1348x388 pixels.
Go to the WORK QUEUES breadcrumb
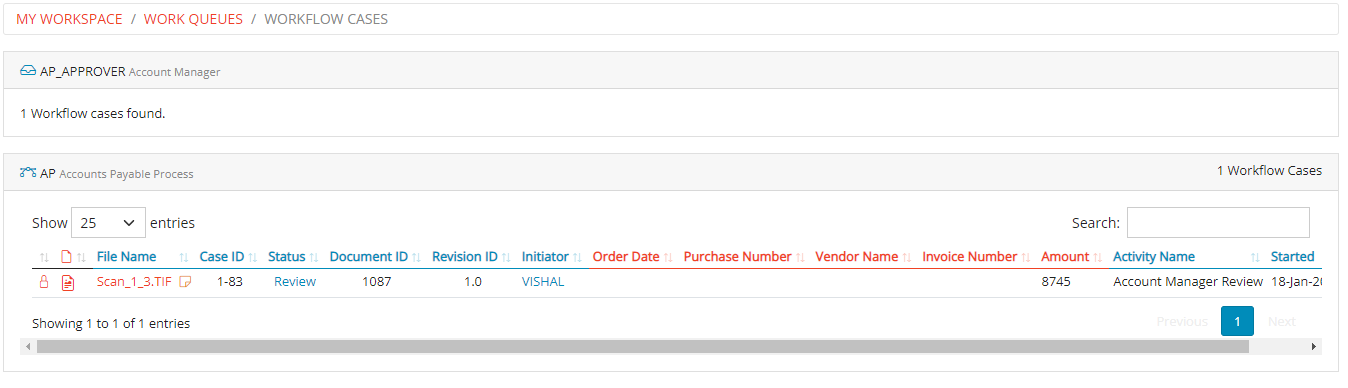click(193, 19)
